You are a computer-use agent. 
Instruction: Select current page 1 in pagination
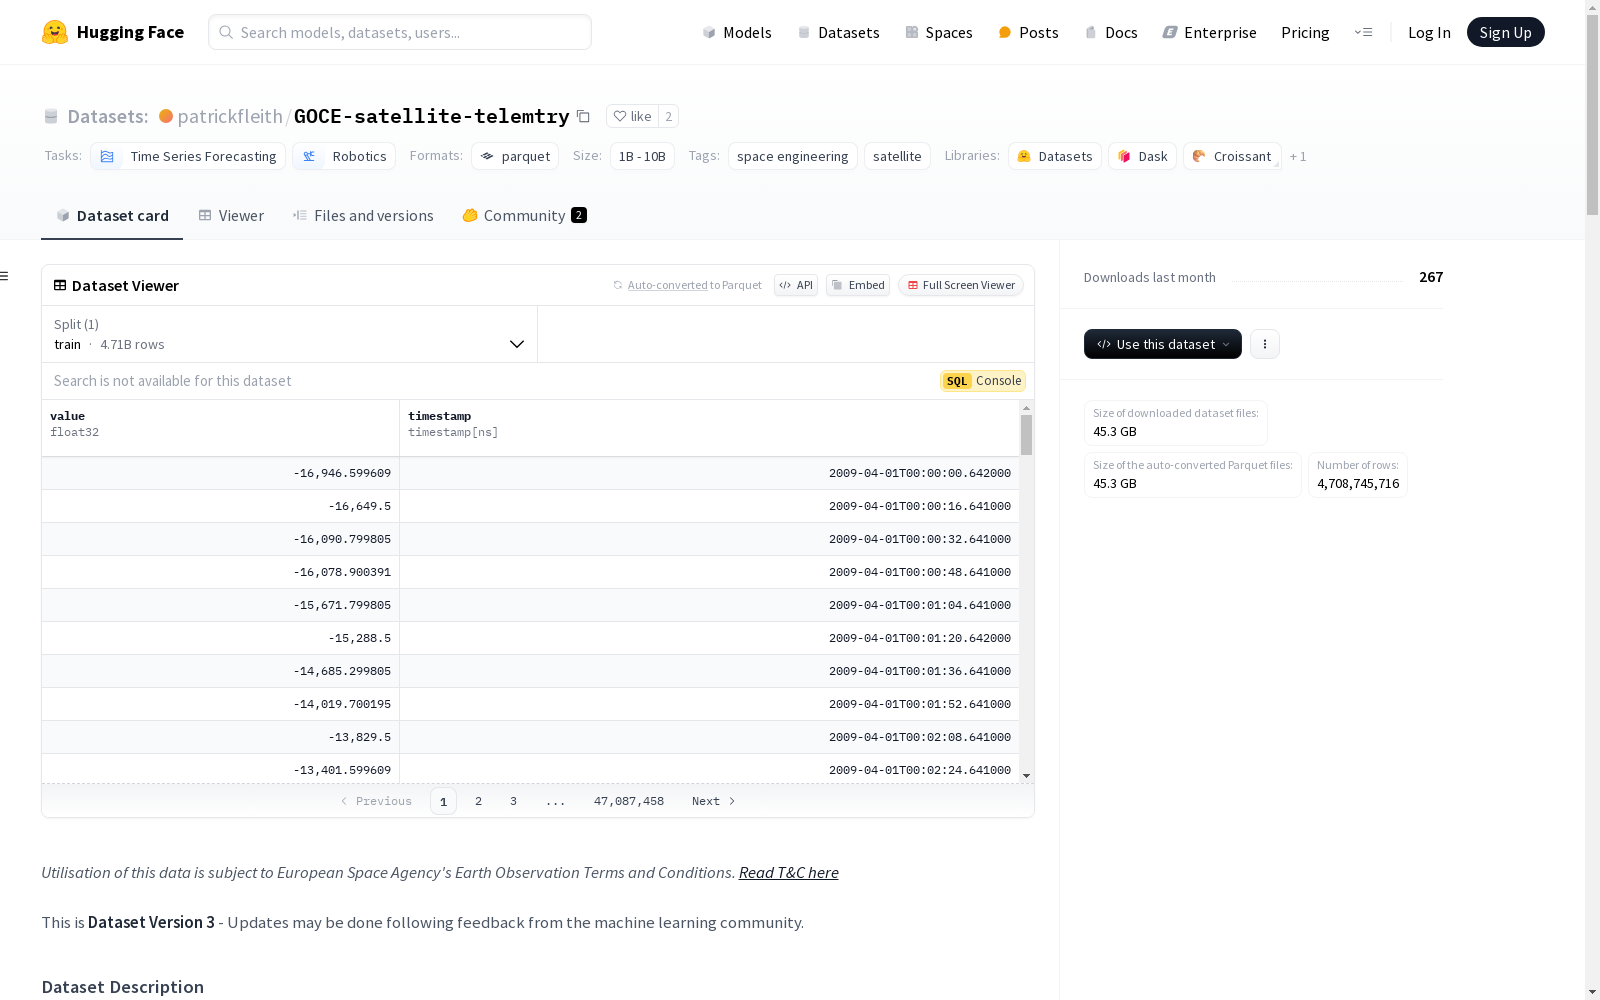443,801
